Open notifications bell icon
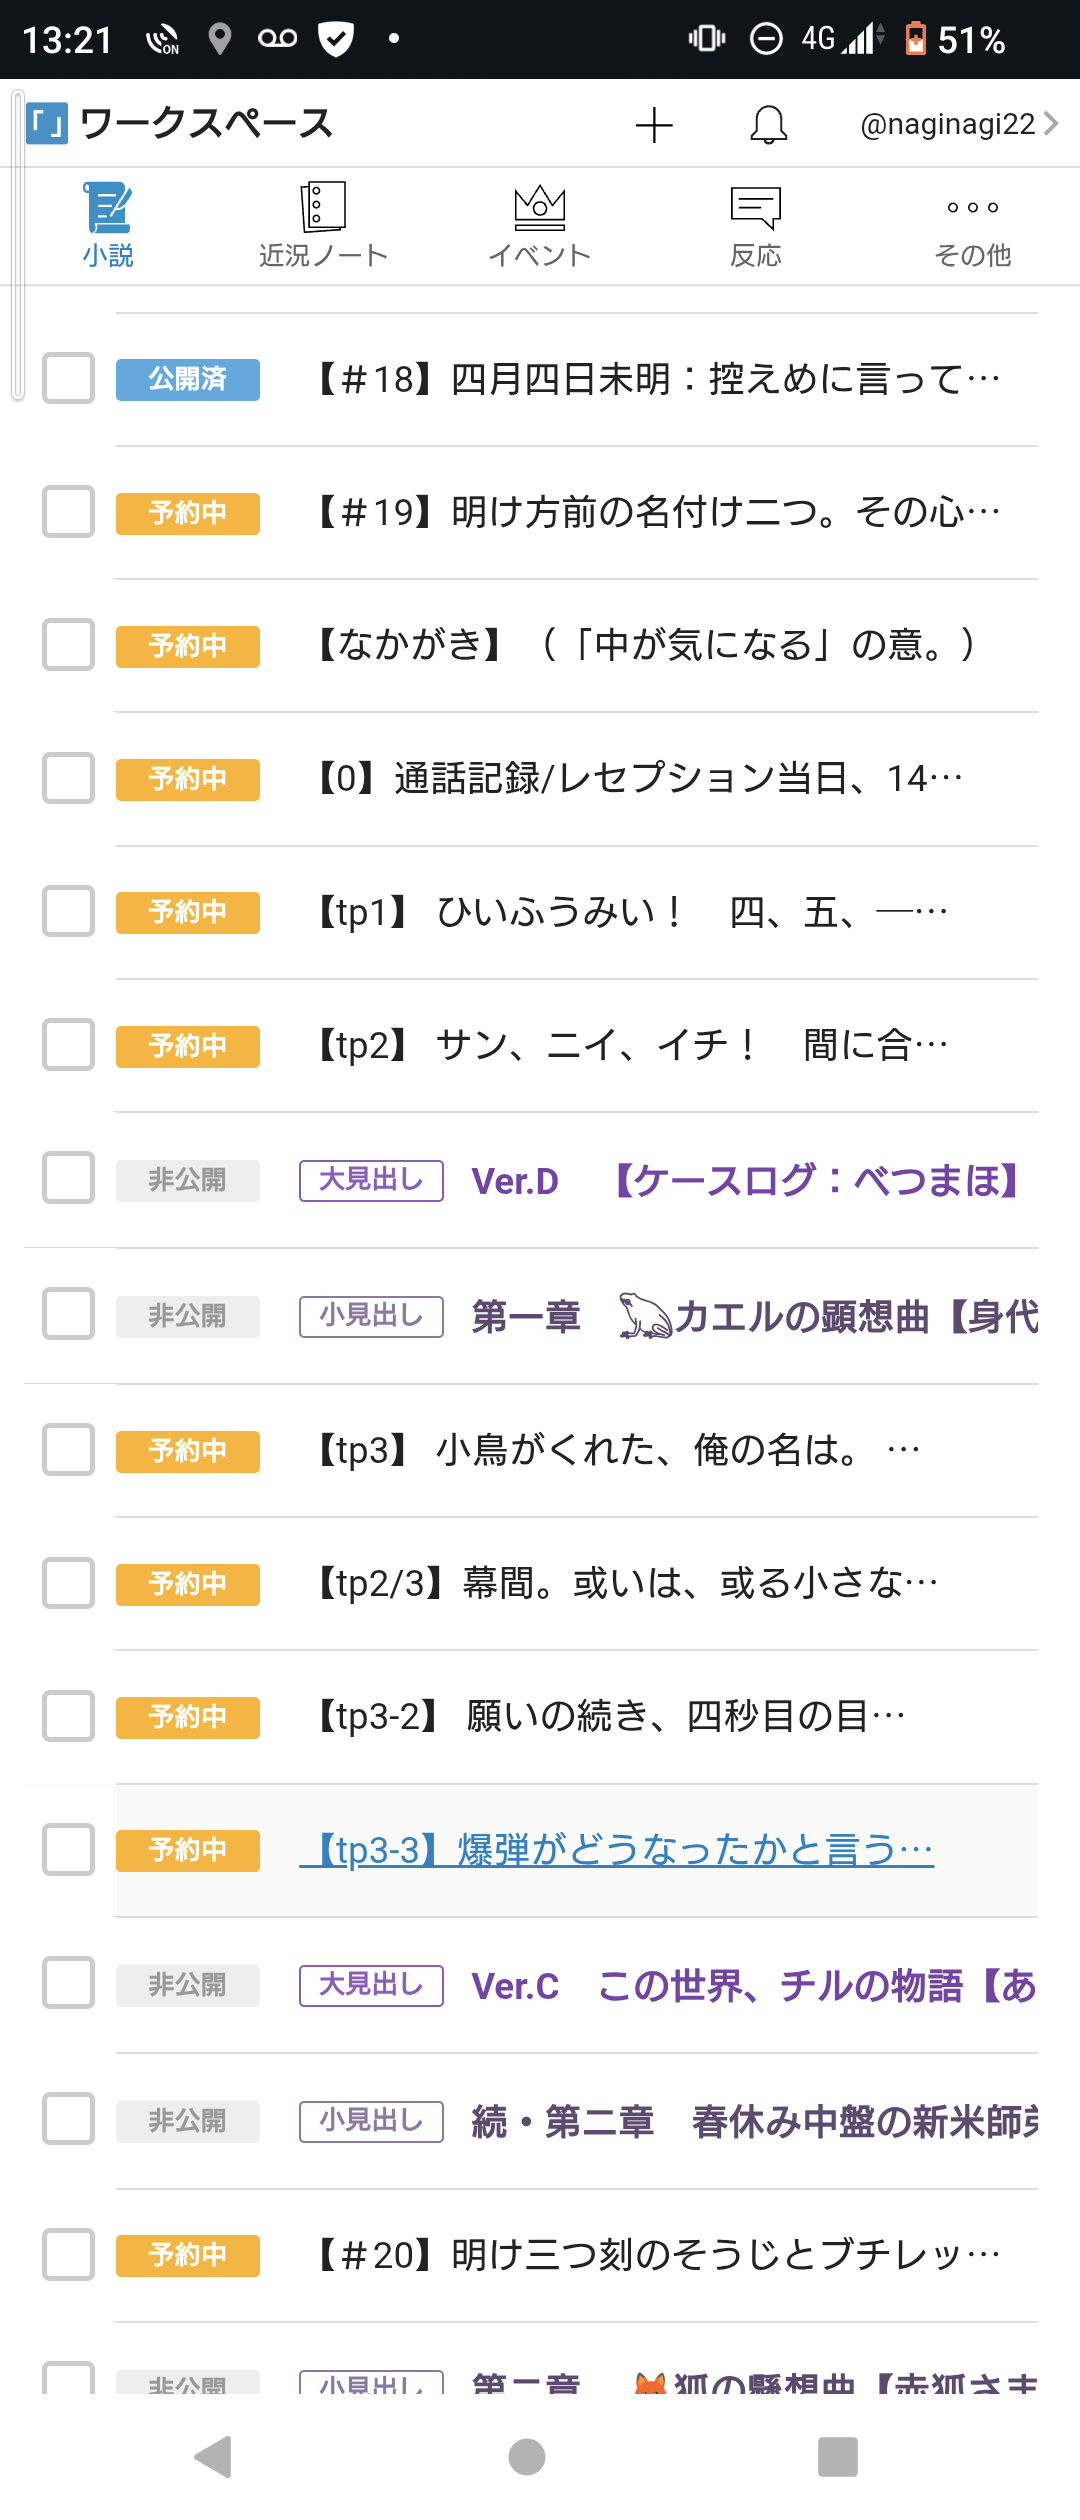Screen dimensions: 1080x2520 coord(769,125)
